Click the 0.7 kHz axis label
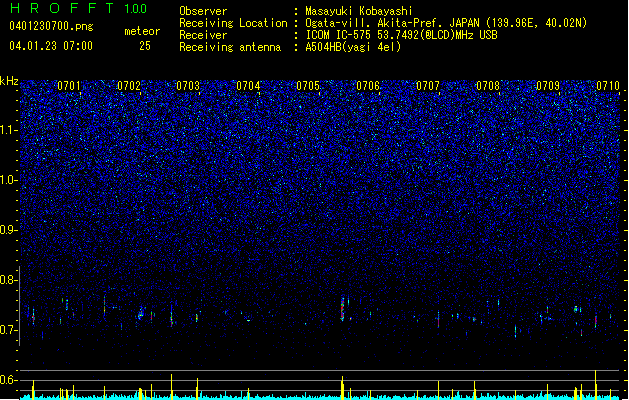Image resolution: width=629 pixels, height=400 pixels. click(x=9, y=330)
